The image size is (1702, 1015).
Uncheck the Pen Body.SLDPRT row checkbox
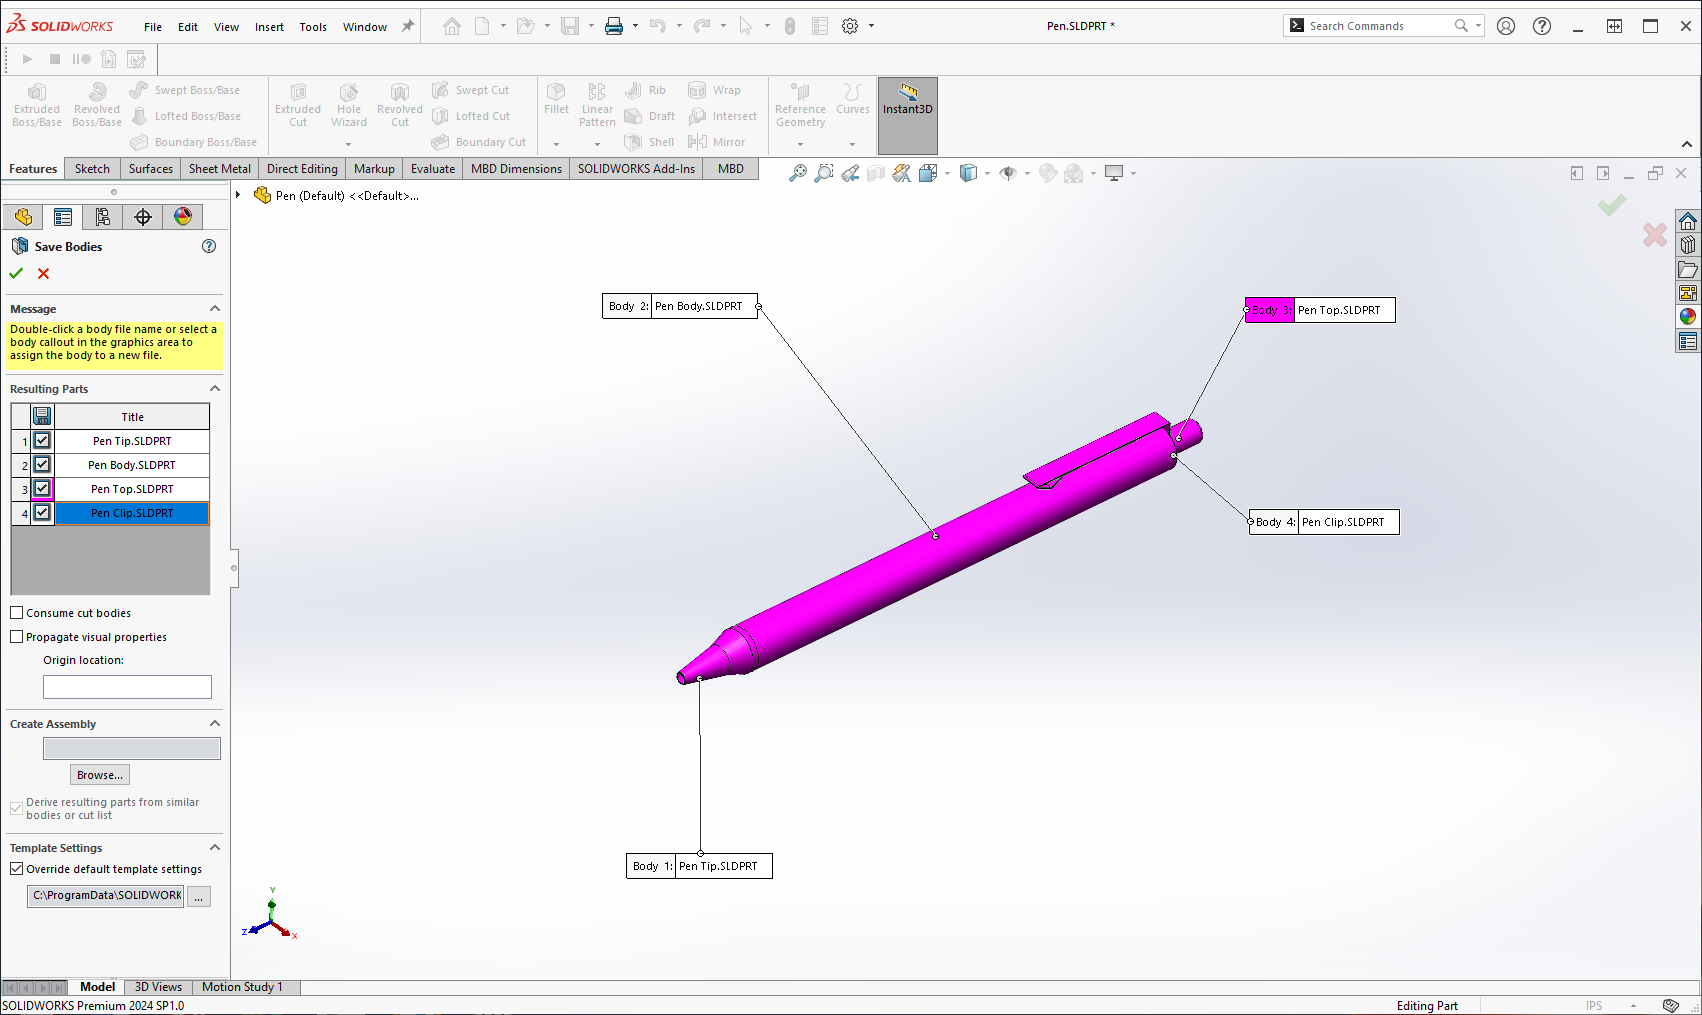(x=42, y=464)
